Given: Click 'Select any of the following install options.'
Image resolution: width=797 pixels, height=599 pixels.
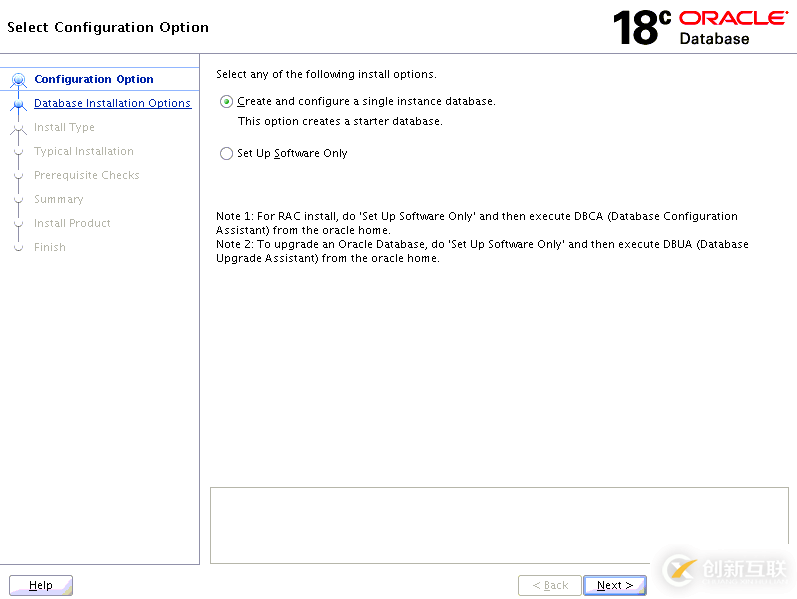Looking at the screenshot, I should (326, 74).
